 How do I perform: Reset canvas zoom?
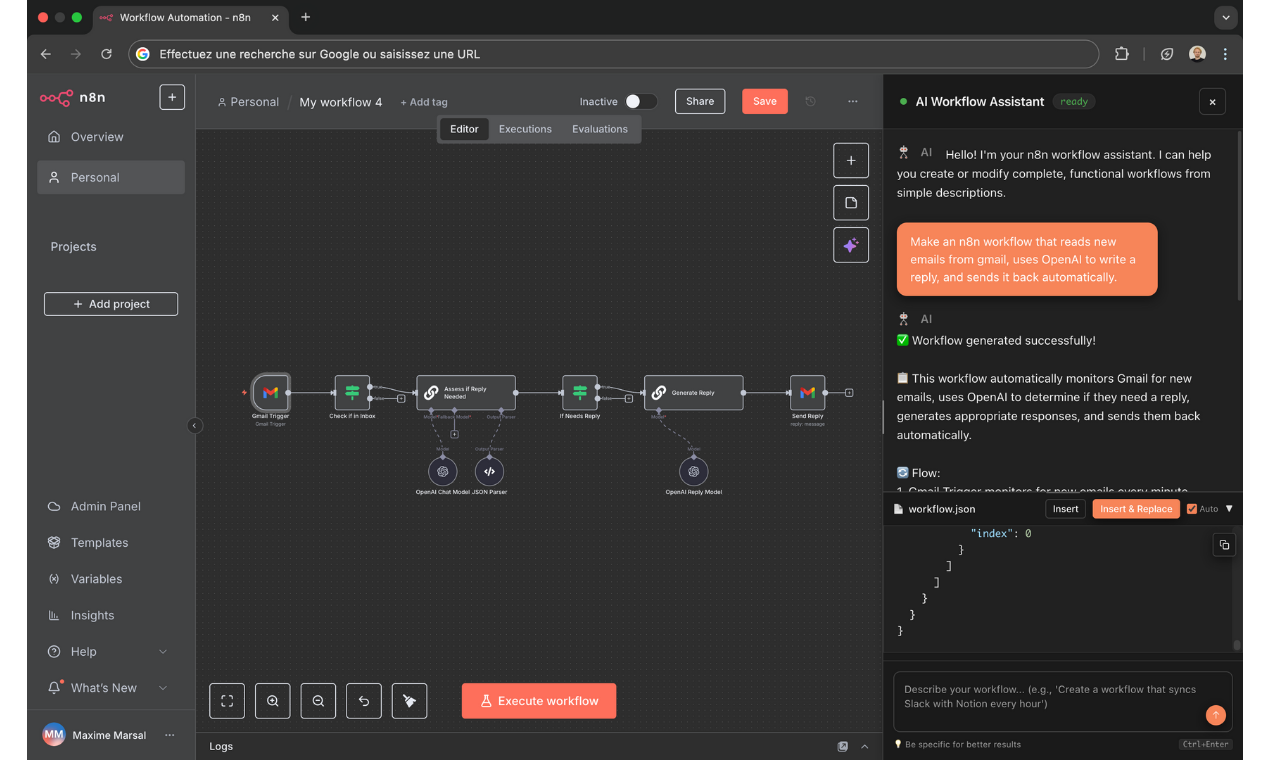pyautogui.click(x=364, y=701)
